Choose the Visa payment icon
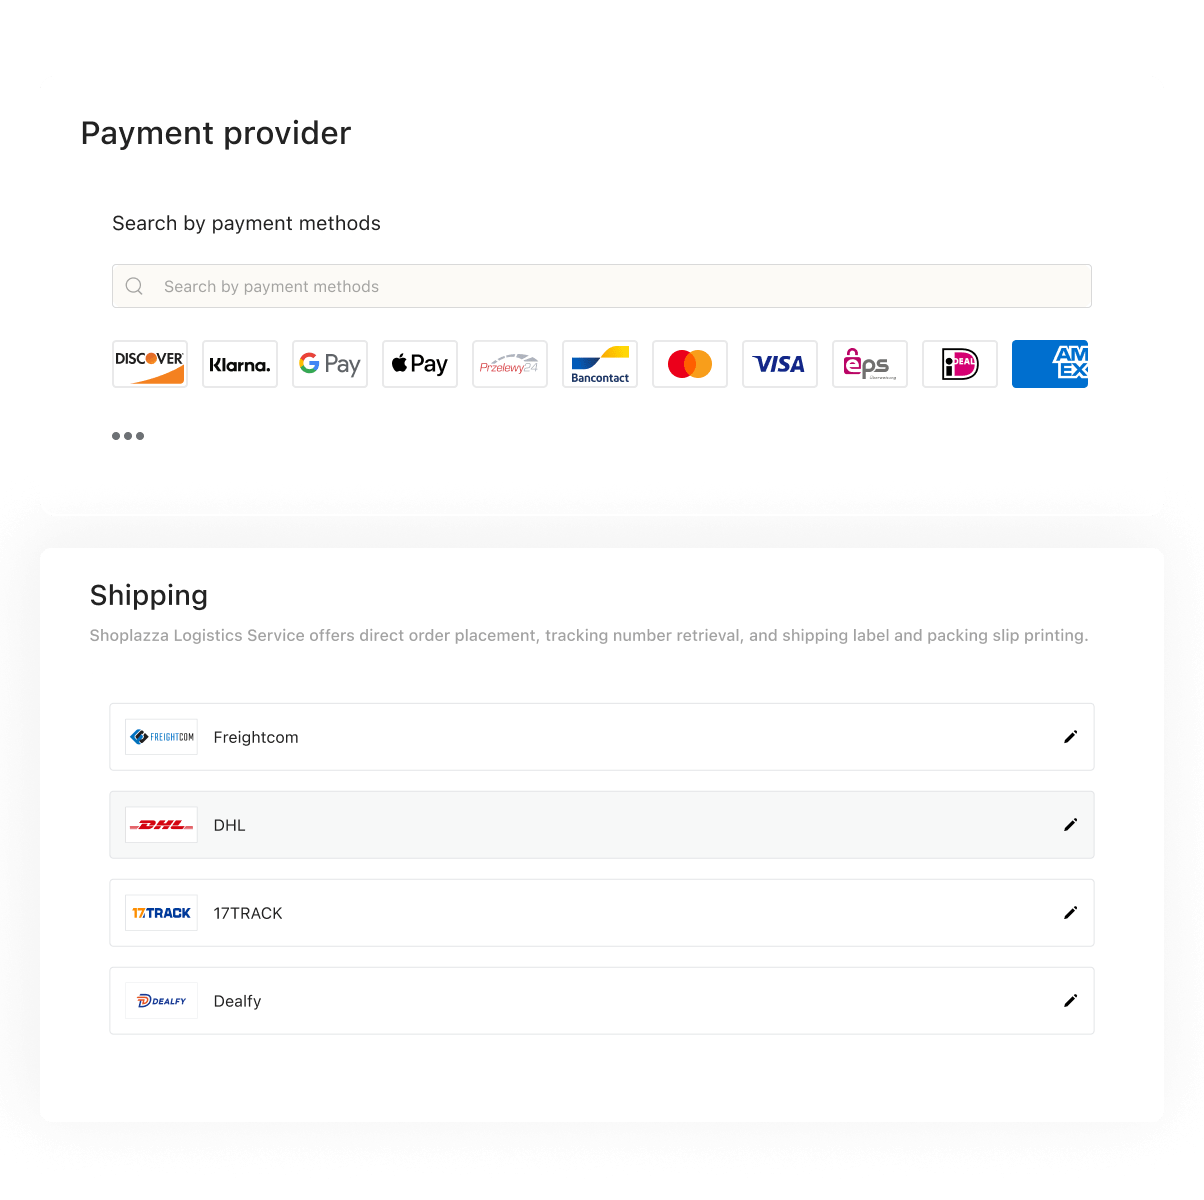This screenshot has width=1204, height=1200. (780, 364)
